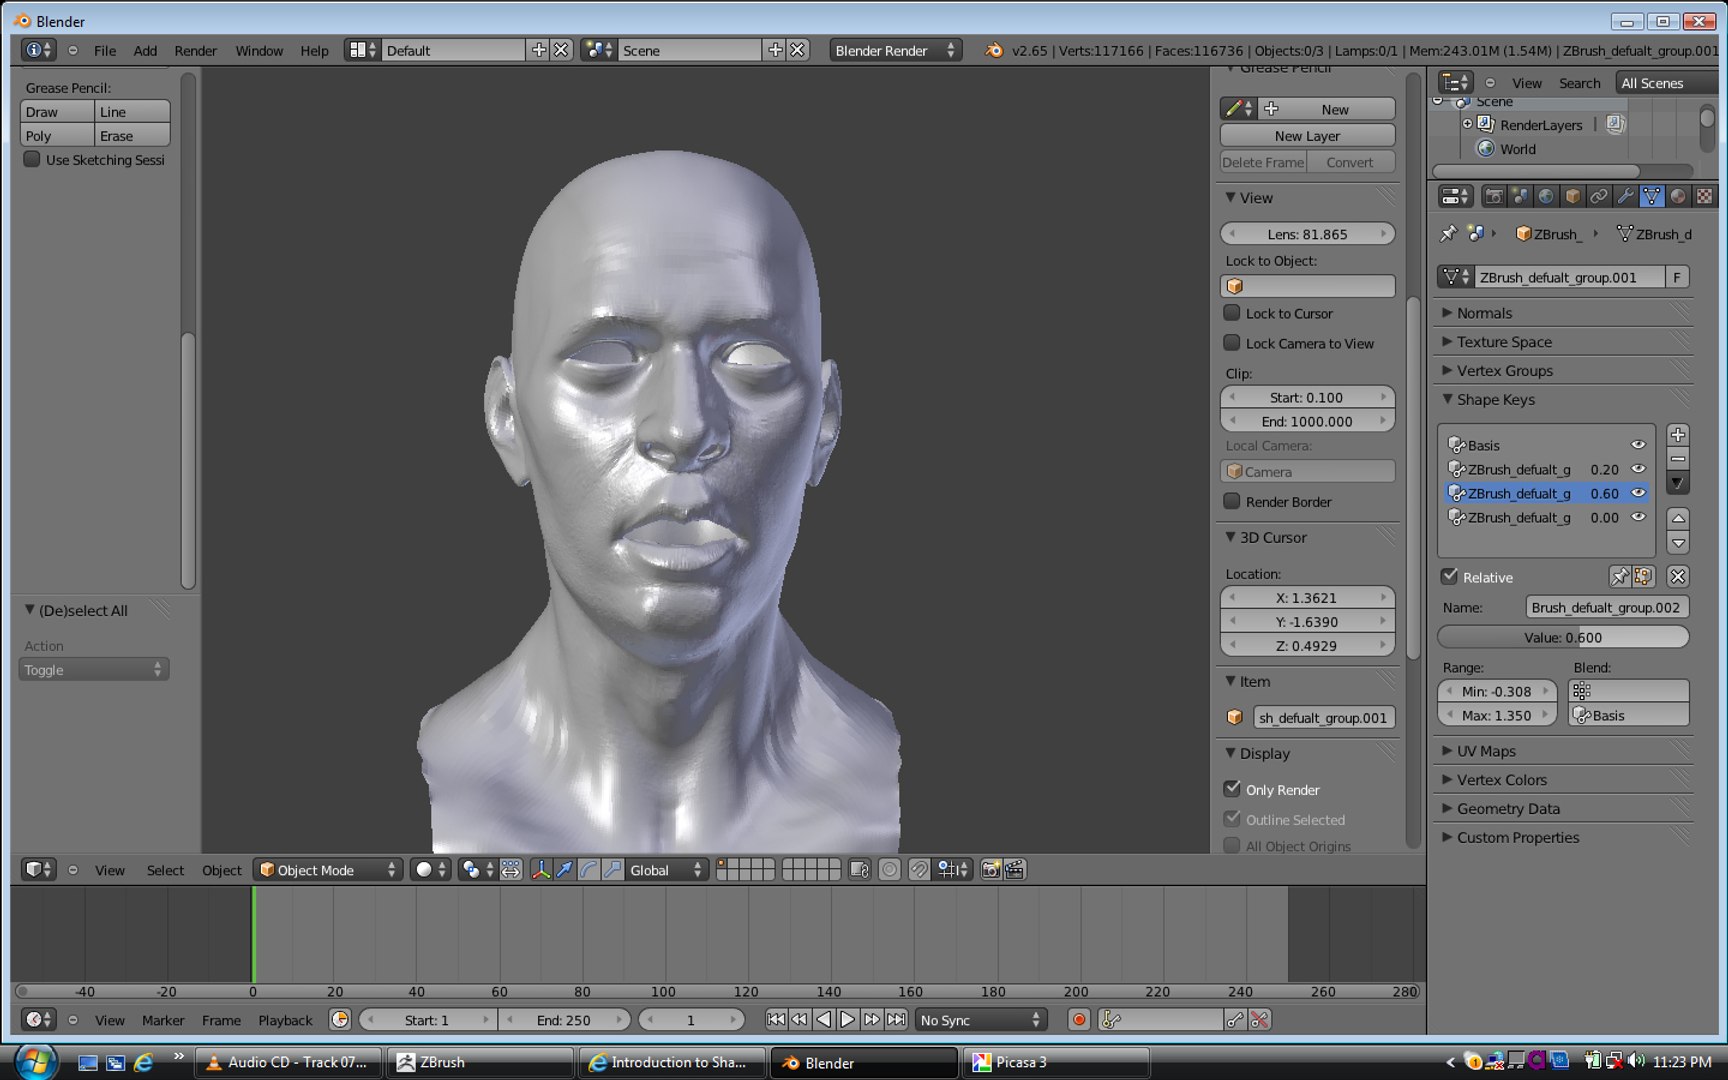Toggle snap magnet icon in 3D header
This screenshot has width=1728, height=1080.
click(918, 870)
